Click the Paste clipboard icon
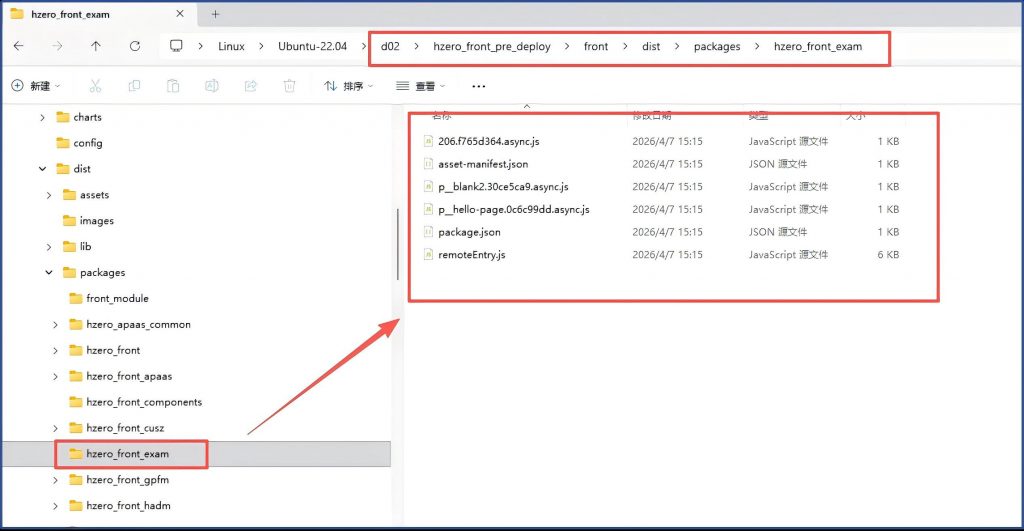Viewport: 1024px width, 531px height. tap(173, 86)
